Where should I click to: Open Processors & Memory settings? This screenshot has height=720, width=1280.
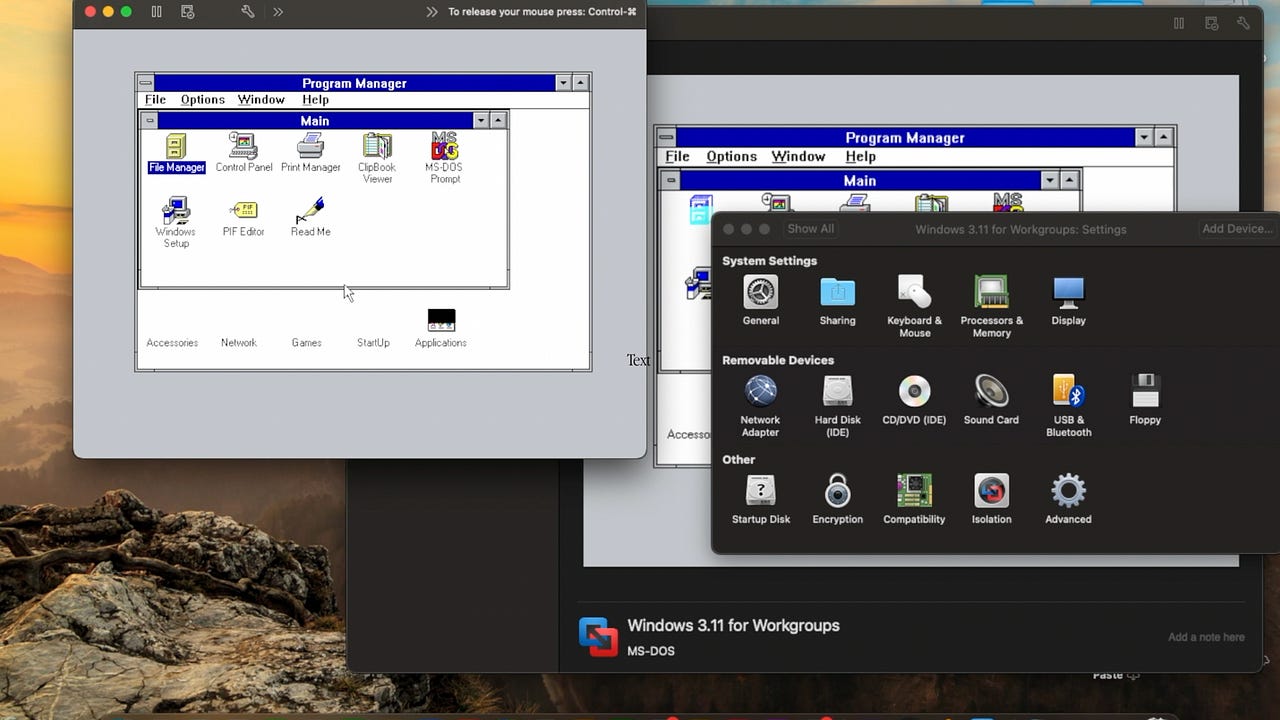pos(991,307)
